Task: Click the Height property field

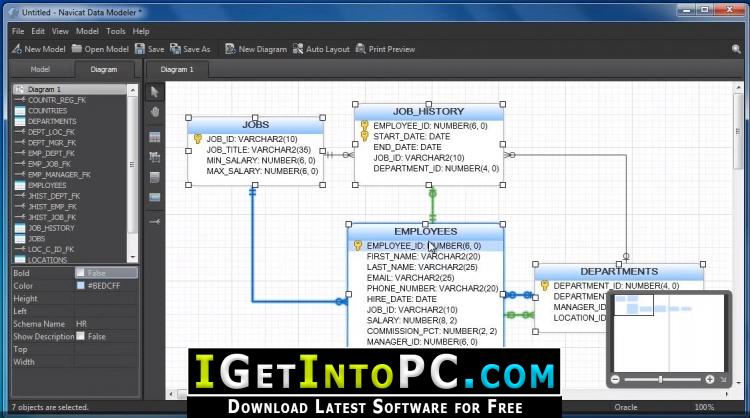Action: [106, 298]
